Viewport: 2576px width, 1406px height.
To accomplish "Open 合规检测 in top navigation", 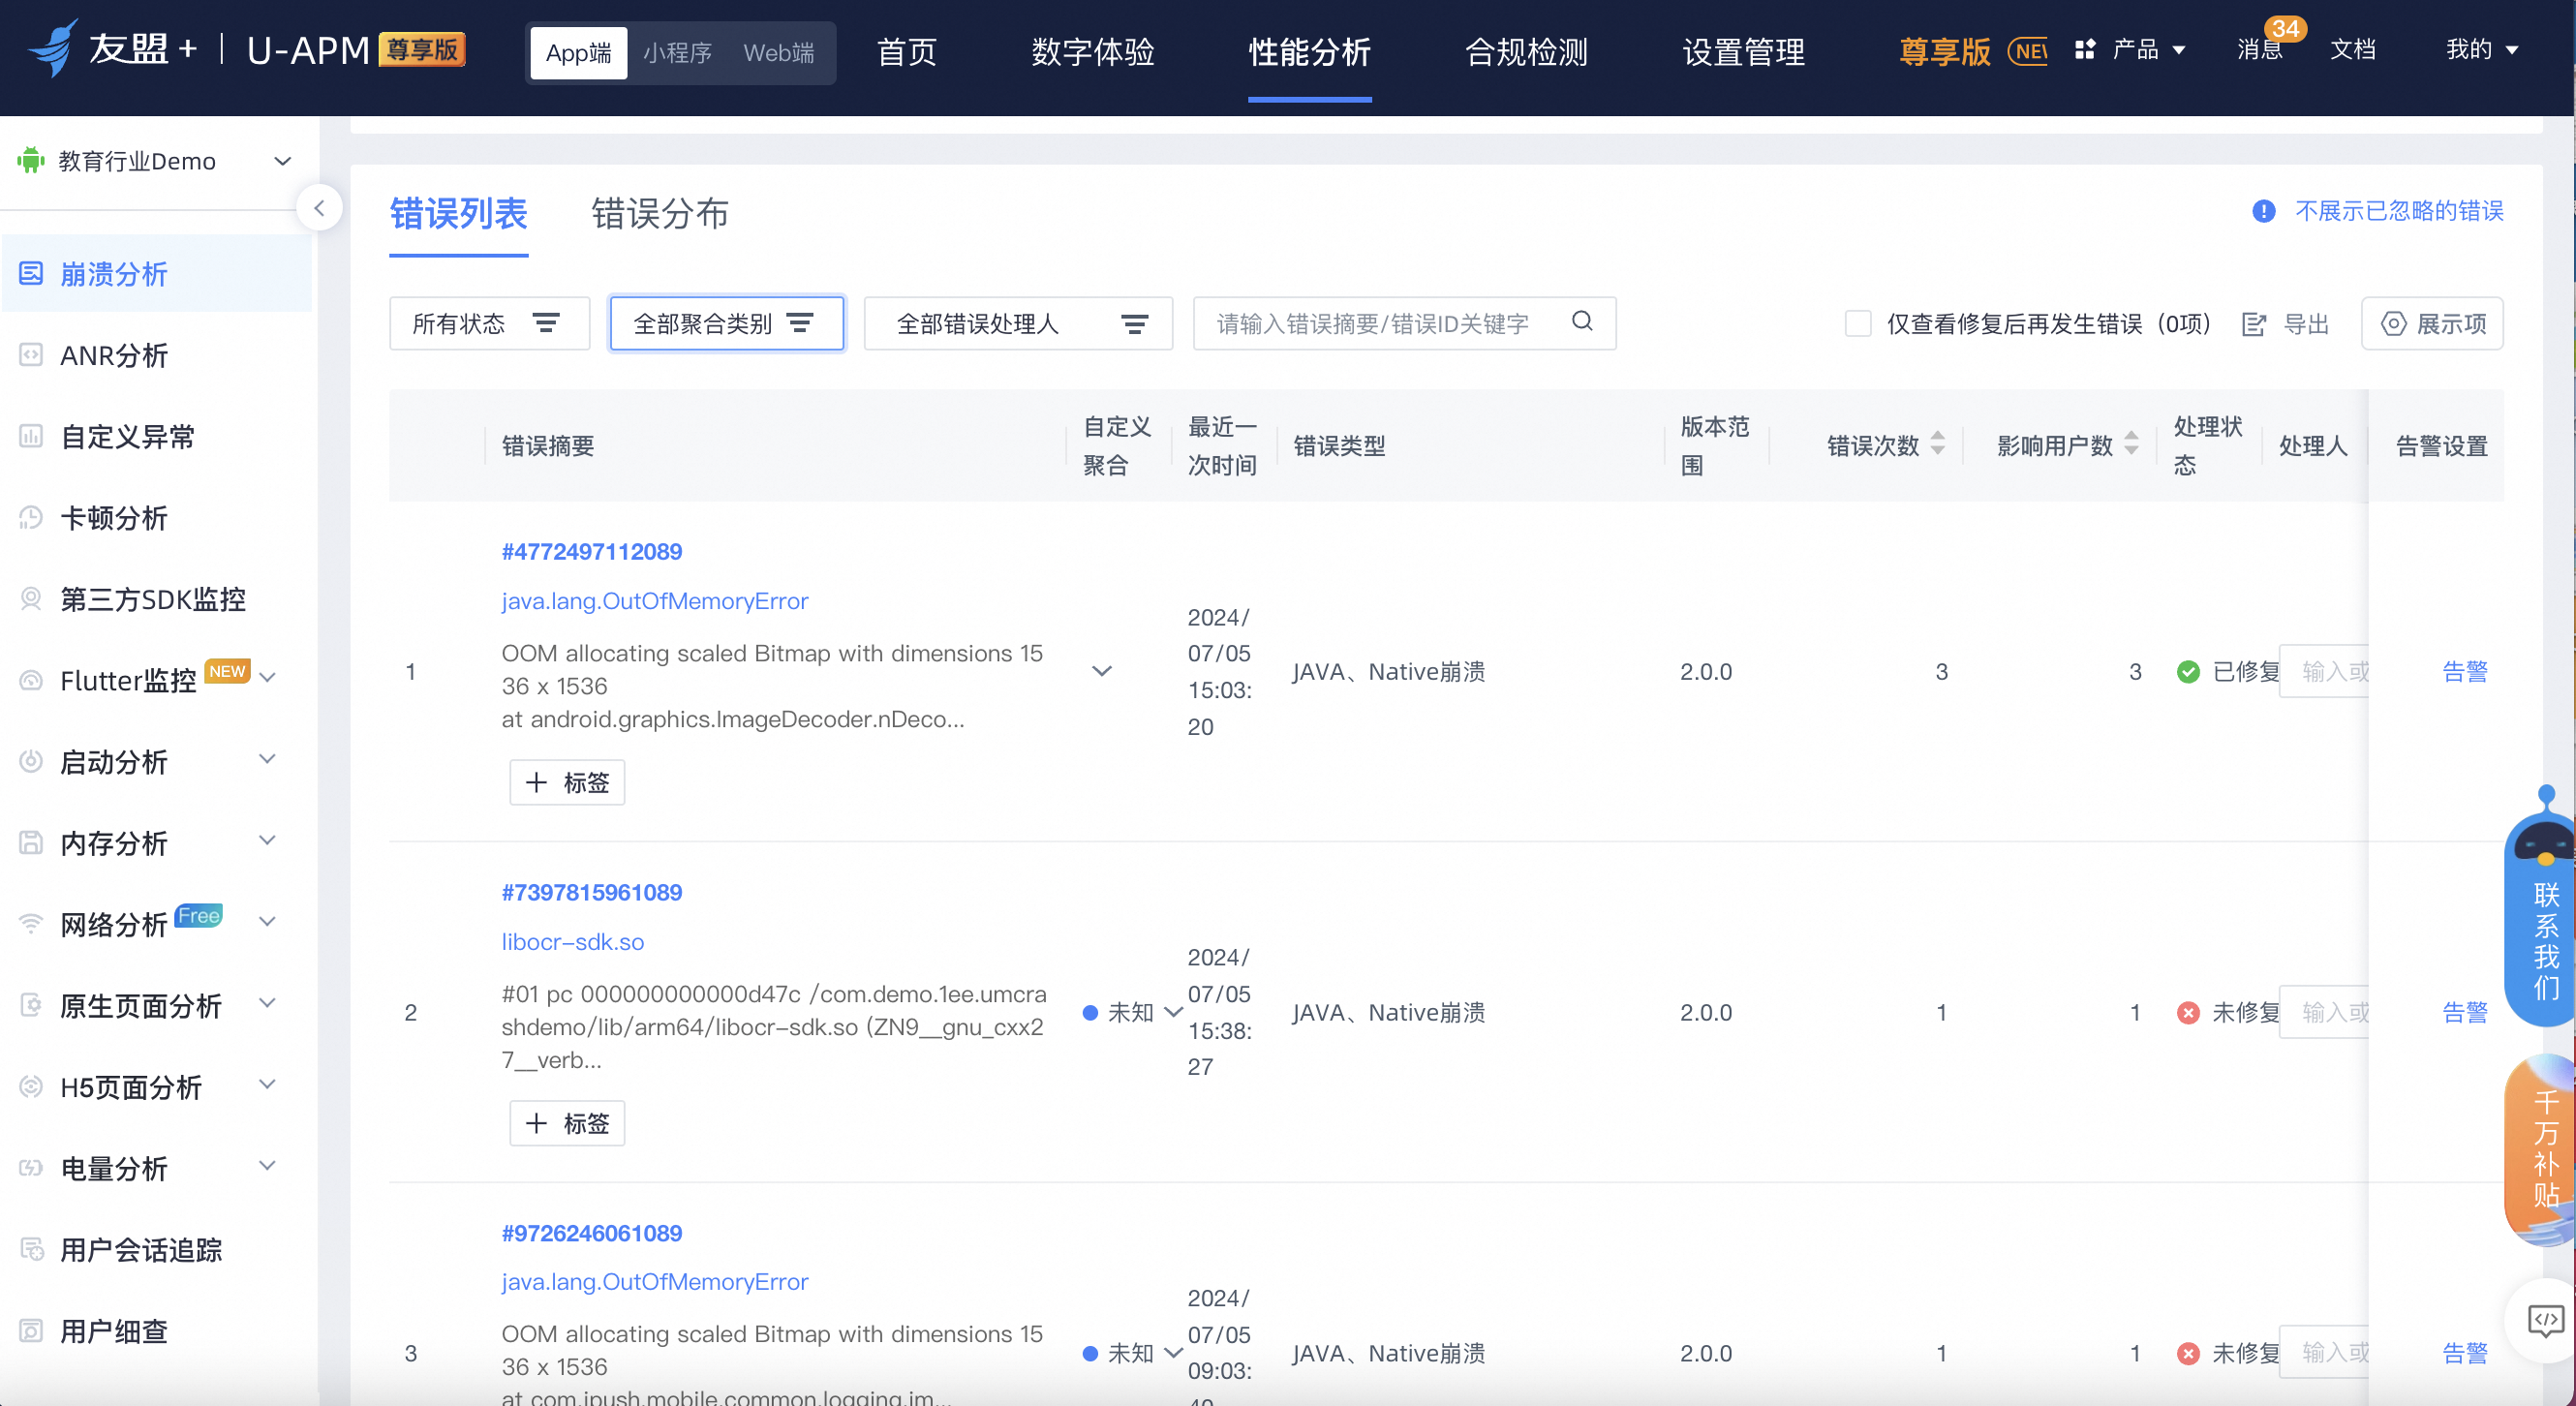I will [1526, 52].
